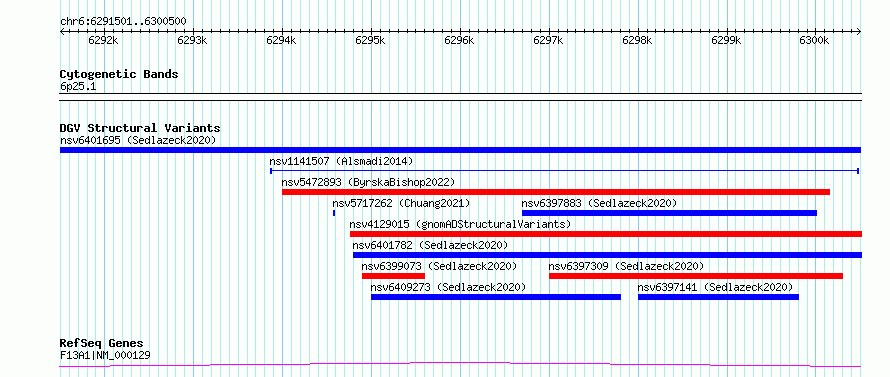Image resolution: width=890 pixels, height=377 pixels.
Task: Click the 6297k ruler position
Action: [x=548, y=40]
